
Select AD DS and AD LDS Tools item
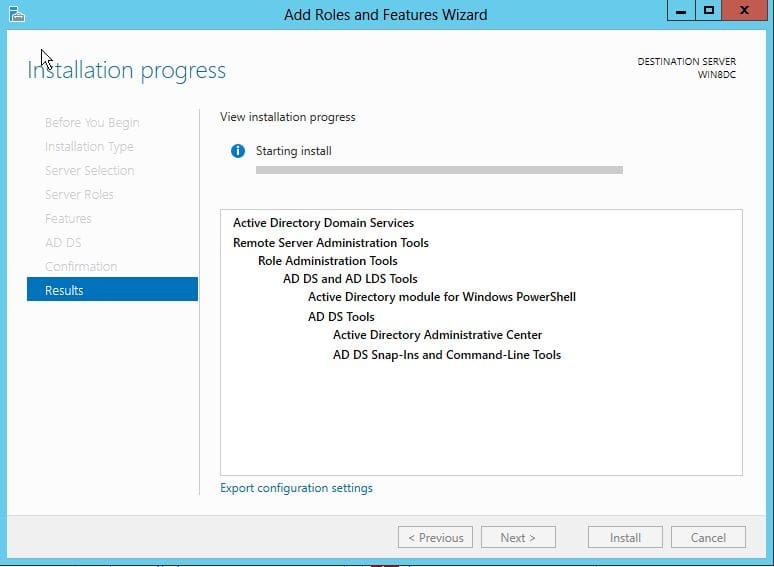click(x=350, y=279)
